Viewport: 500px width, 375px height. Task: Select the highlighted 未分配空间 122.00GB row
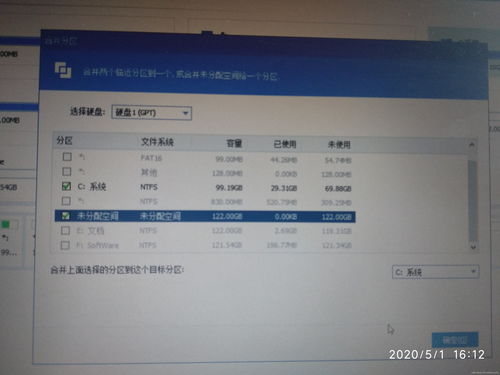click(205, 216)
